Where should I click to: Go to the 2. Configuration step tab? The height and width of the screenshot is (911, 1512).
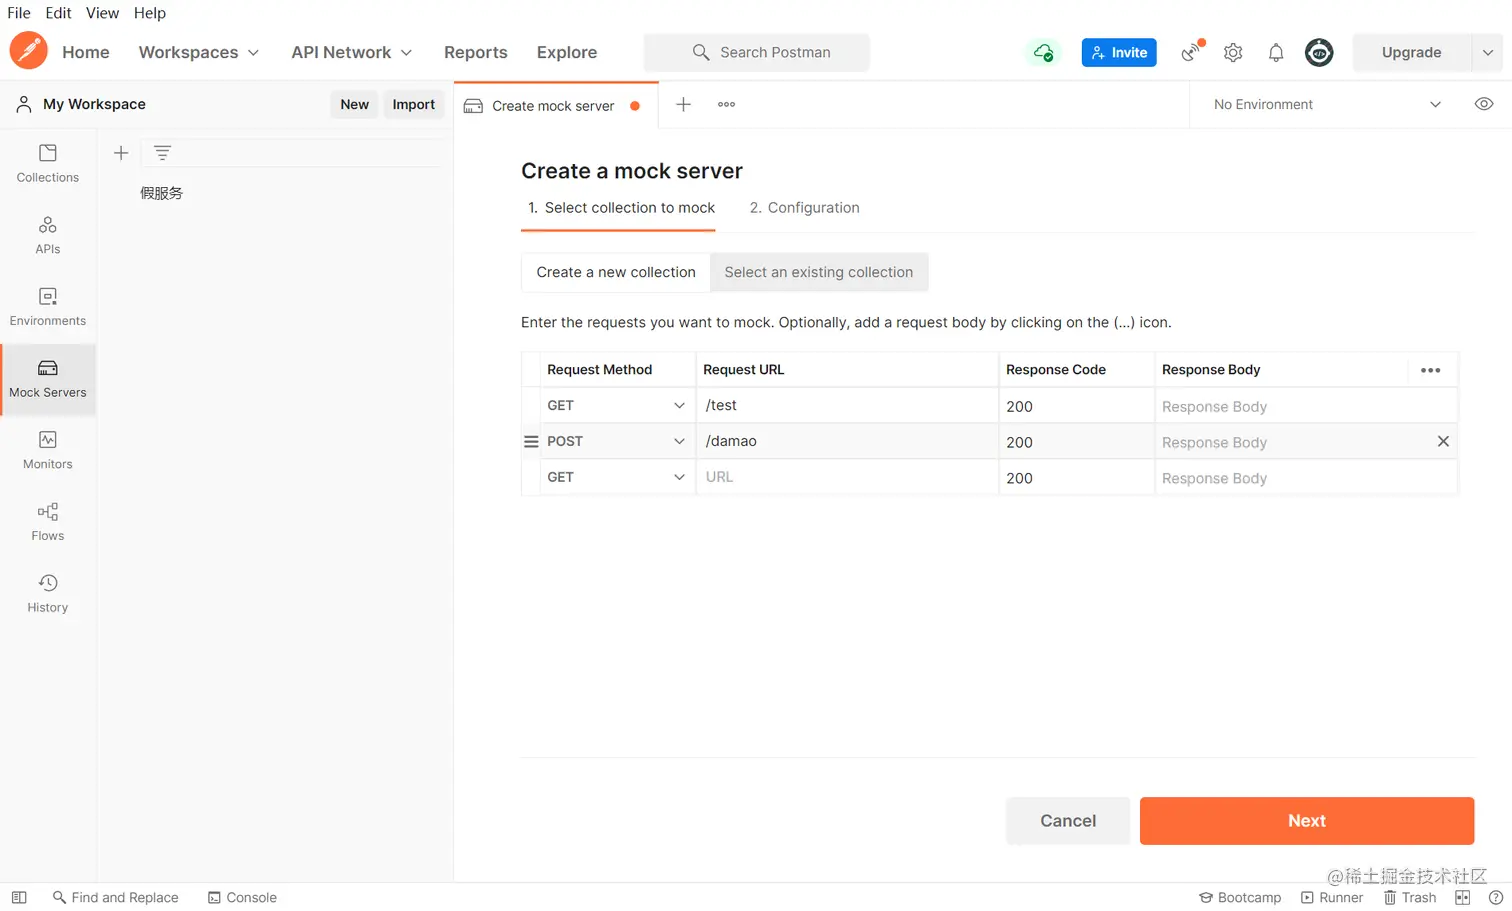coord(804,208)
